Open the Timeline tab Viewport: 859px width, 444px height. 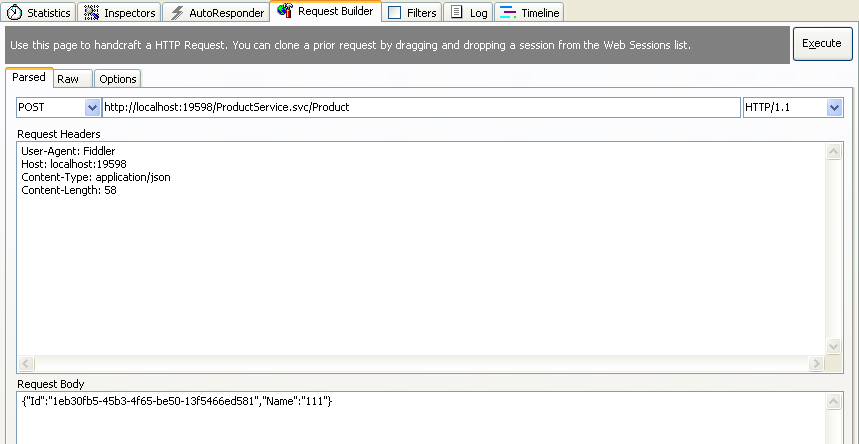tap(529, 13)
